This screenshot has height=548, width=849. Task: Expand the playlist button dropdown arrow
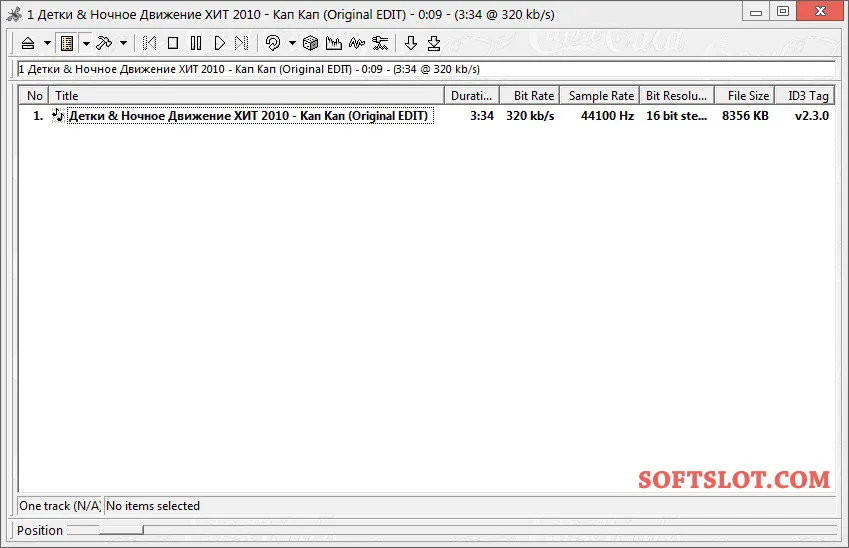(x=86, y=43)
